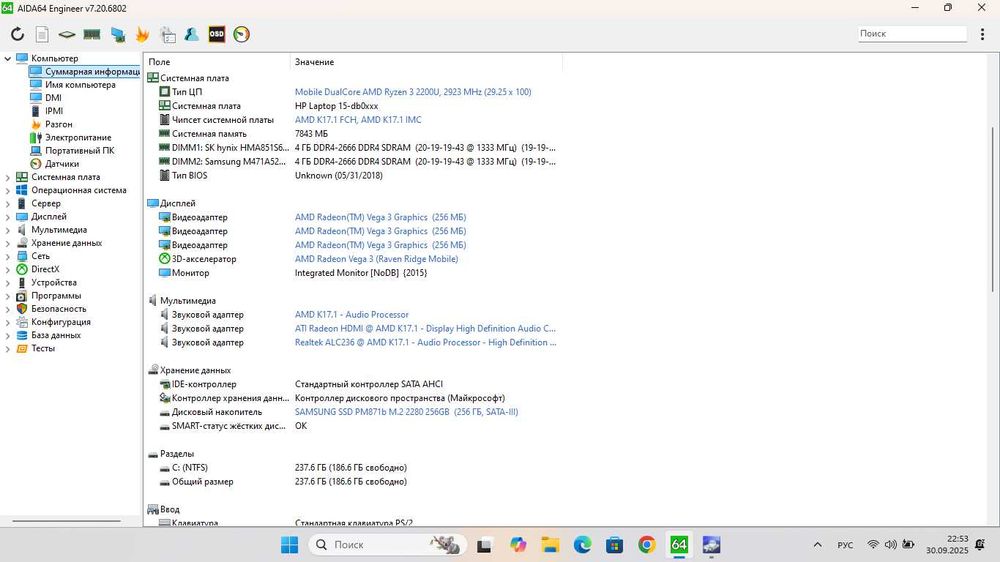
Task: Select Конфигурация in the tree
Action: 61,322
